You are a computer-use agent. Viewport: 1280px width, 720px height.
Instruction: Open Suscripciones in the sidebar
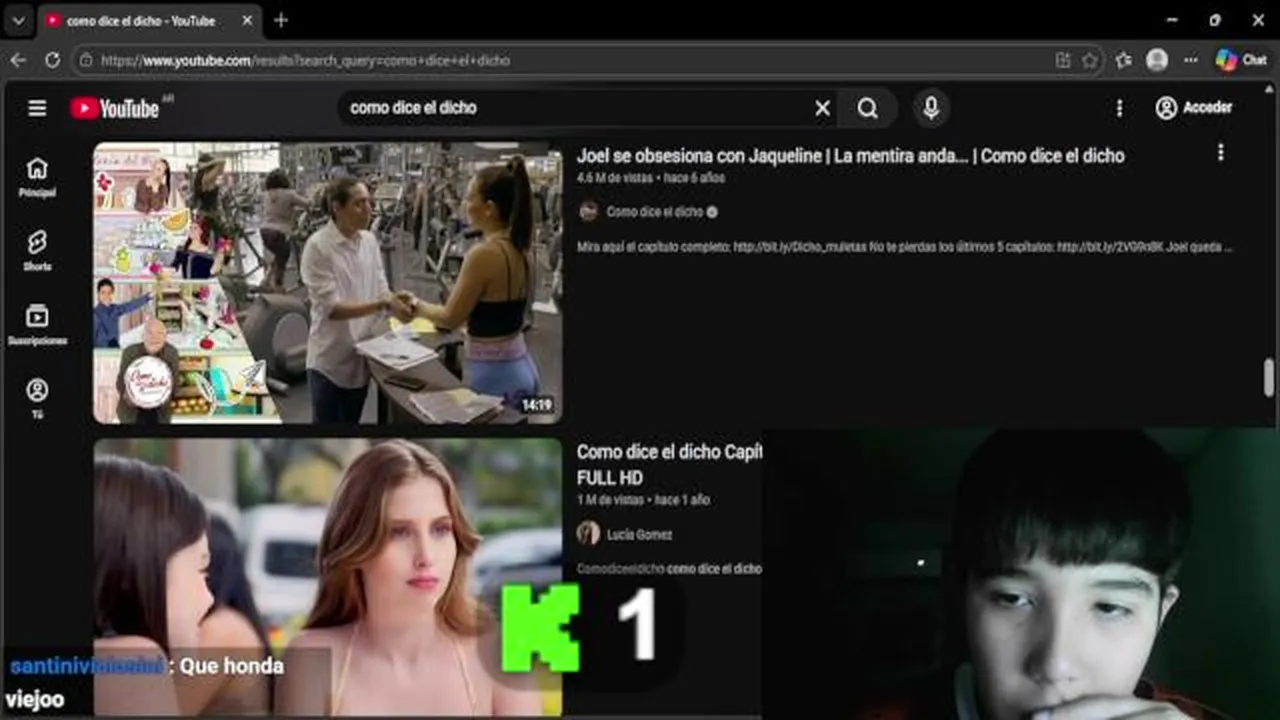point(37,325)
